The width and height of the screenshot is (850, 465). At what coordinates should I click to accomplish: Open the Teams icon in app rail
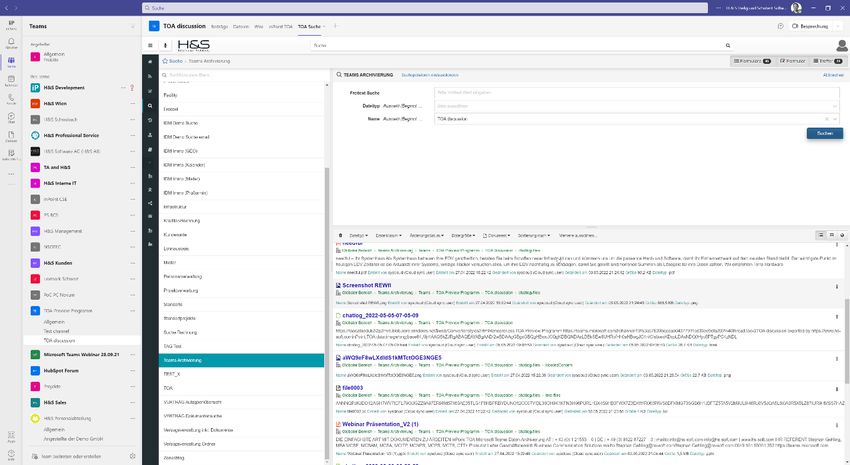11,61
